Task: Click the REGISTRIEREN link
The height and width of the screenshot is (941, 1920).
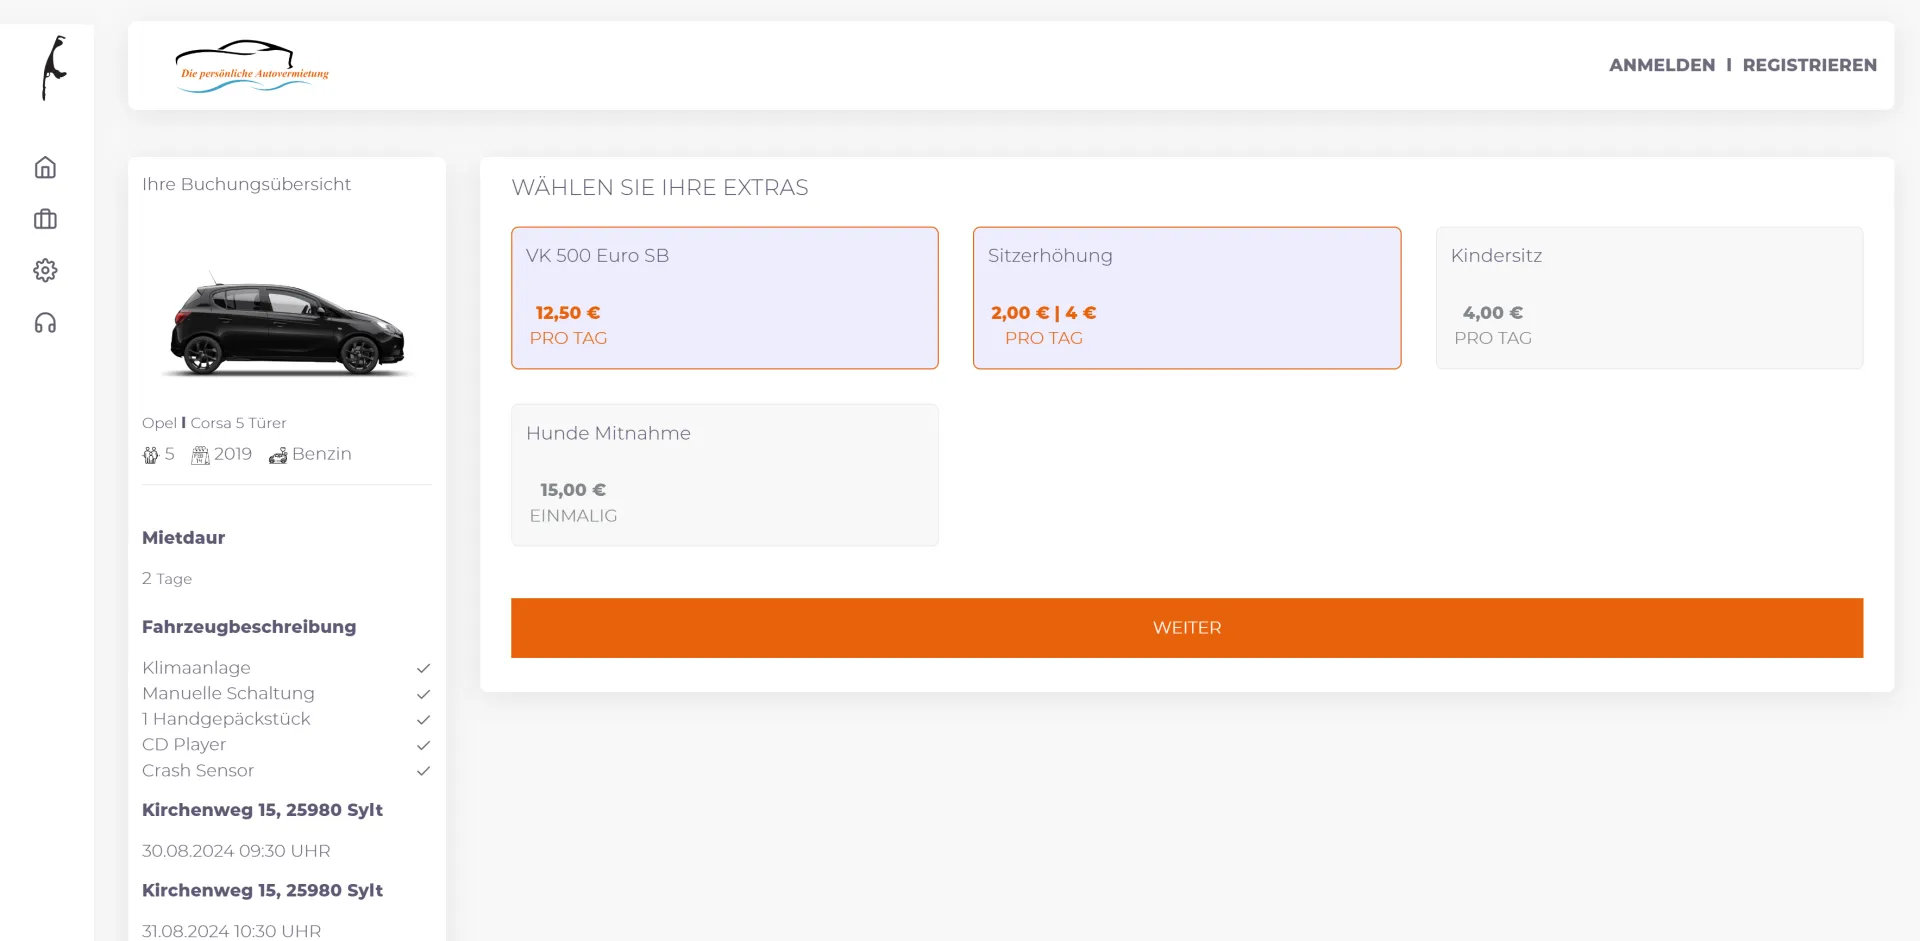Action: (x=1810, y=65)
